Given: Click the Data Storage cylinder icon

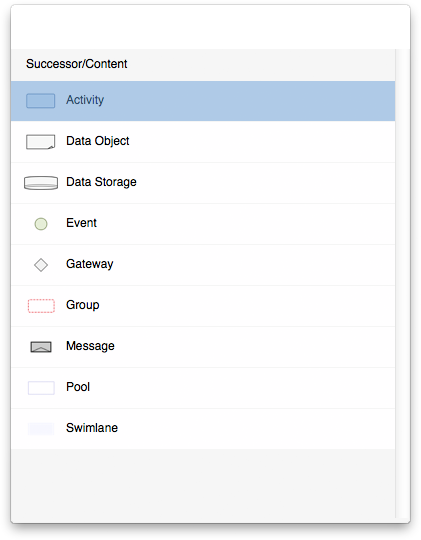Looking at the screenshot, I should [41, 183].
